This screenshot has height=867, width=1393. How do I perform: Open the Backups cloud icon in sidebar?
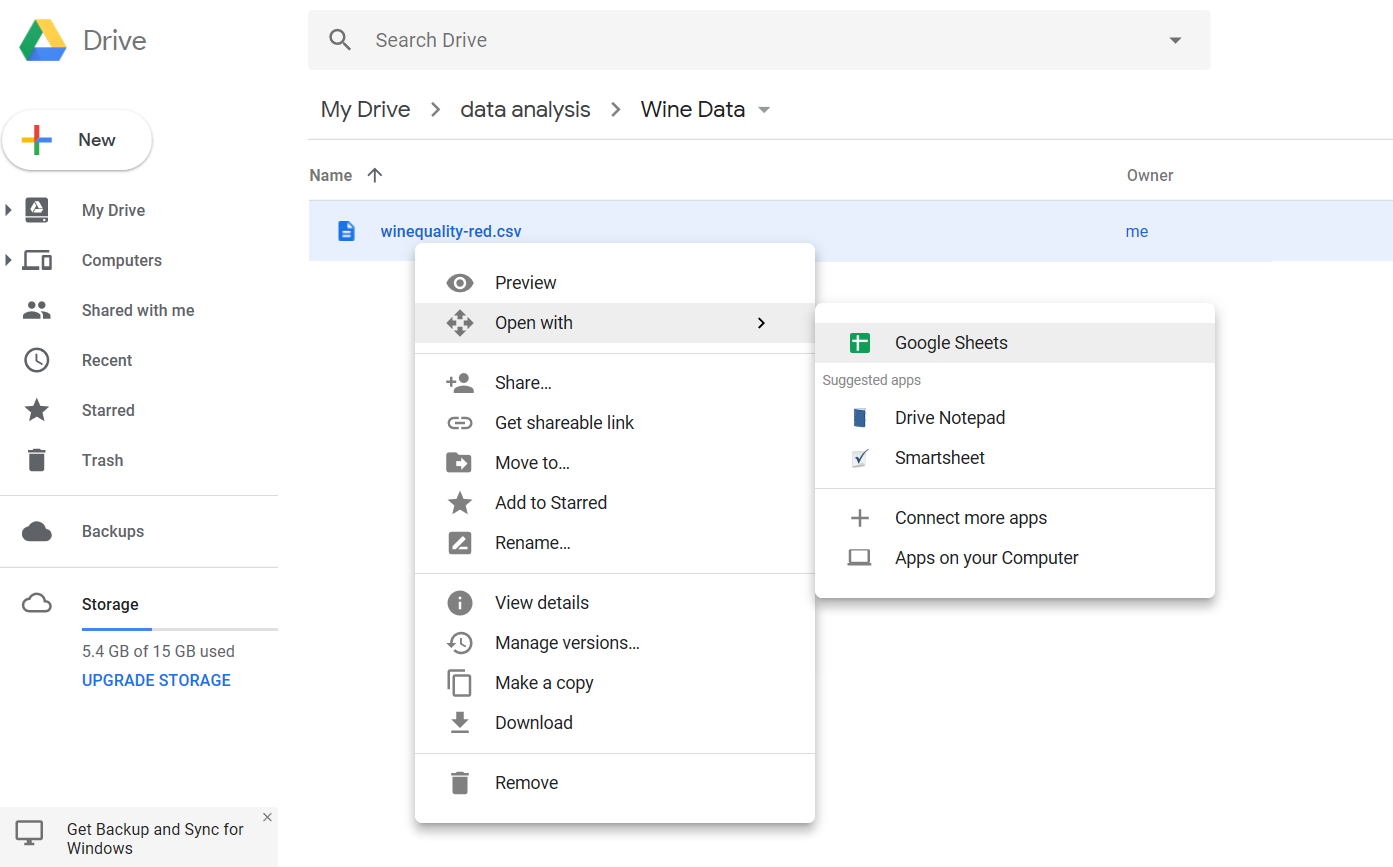[x=37, y=531]
